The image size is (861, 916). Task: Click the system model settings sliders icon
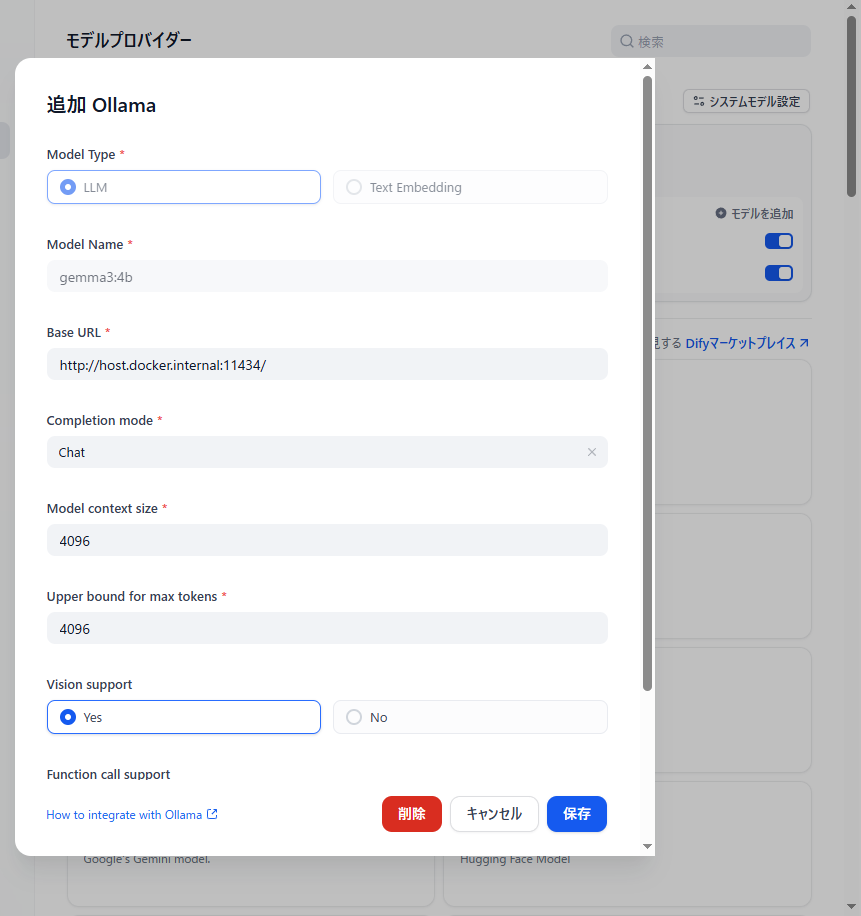pyautogui.click(x=699, y=101)
